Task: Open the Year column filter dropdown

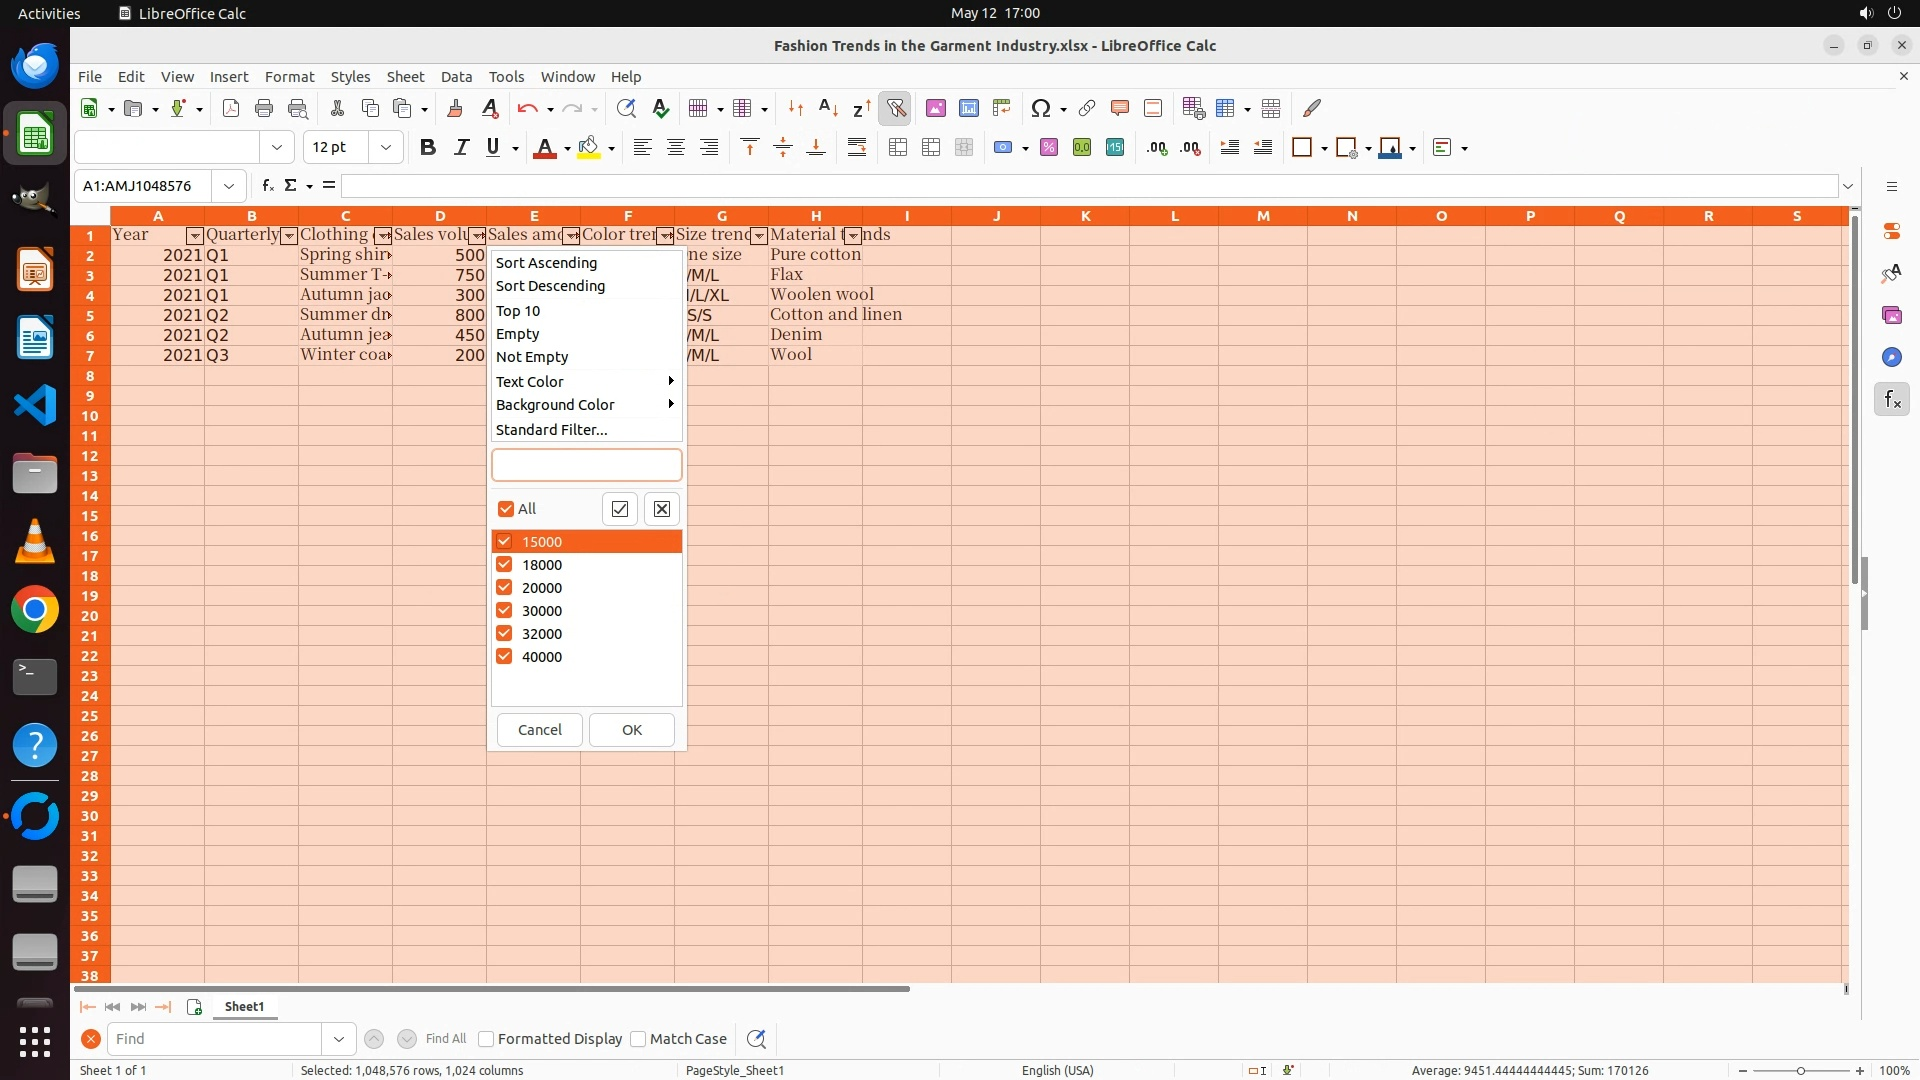Action: [x=194, y=236]
